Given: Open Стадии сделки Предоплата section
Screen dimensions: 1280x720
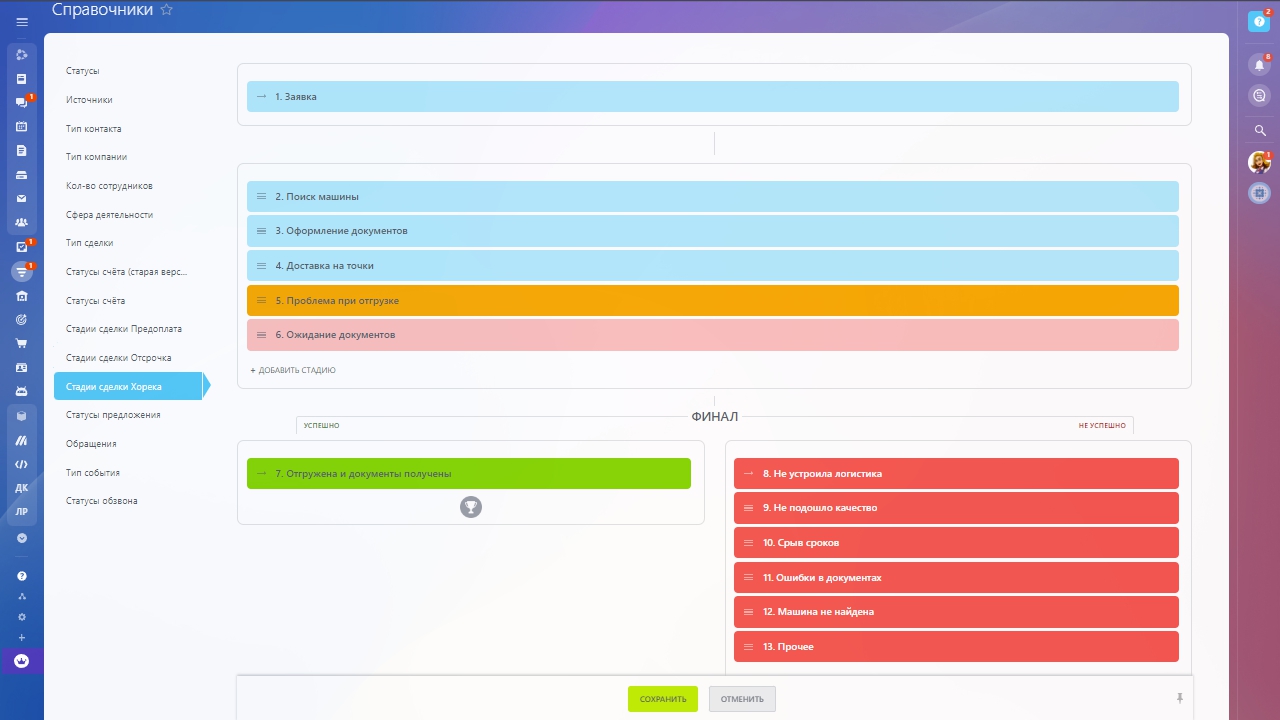Looking at the screenshot, I should click(123, 329).
